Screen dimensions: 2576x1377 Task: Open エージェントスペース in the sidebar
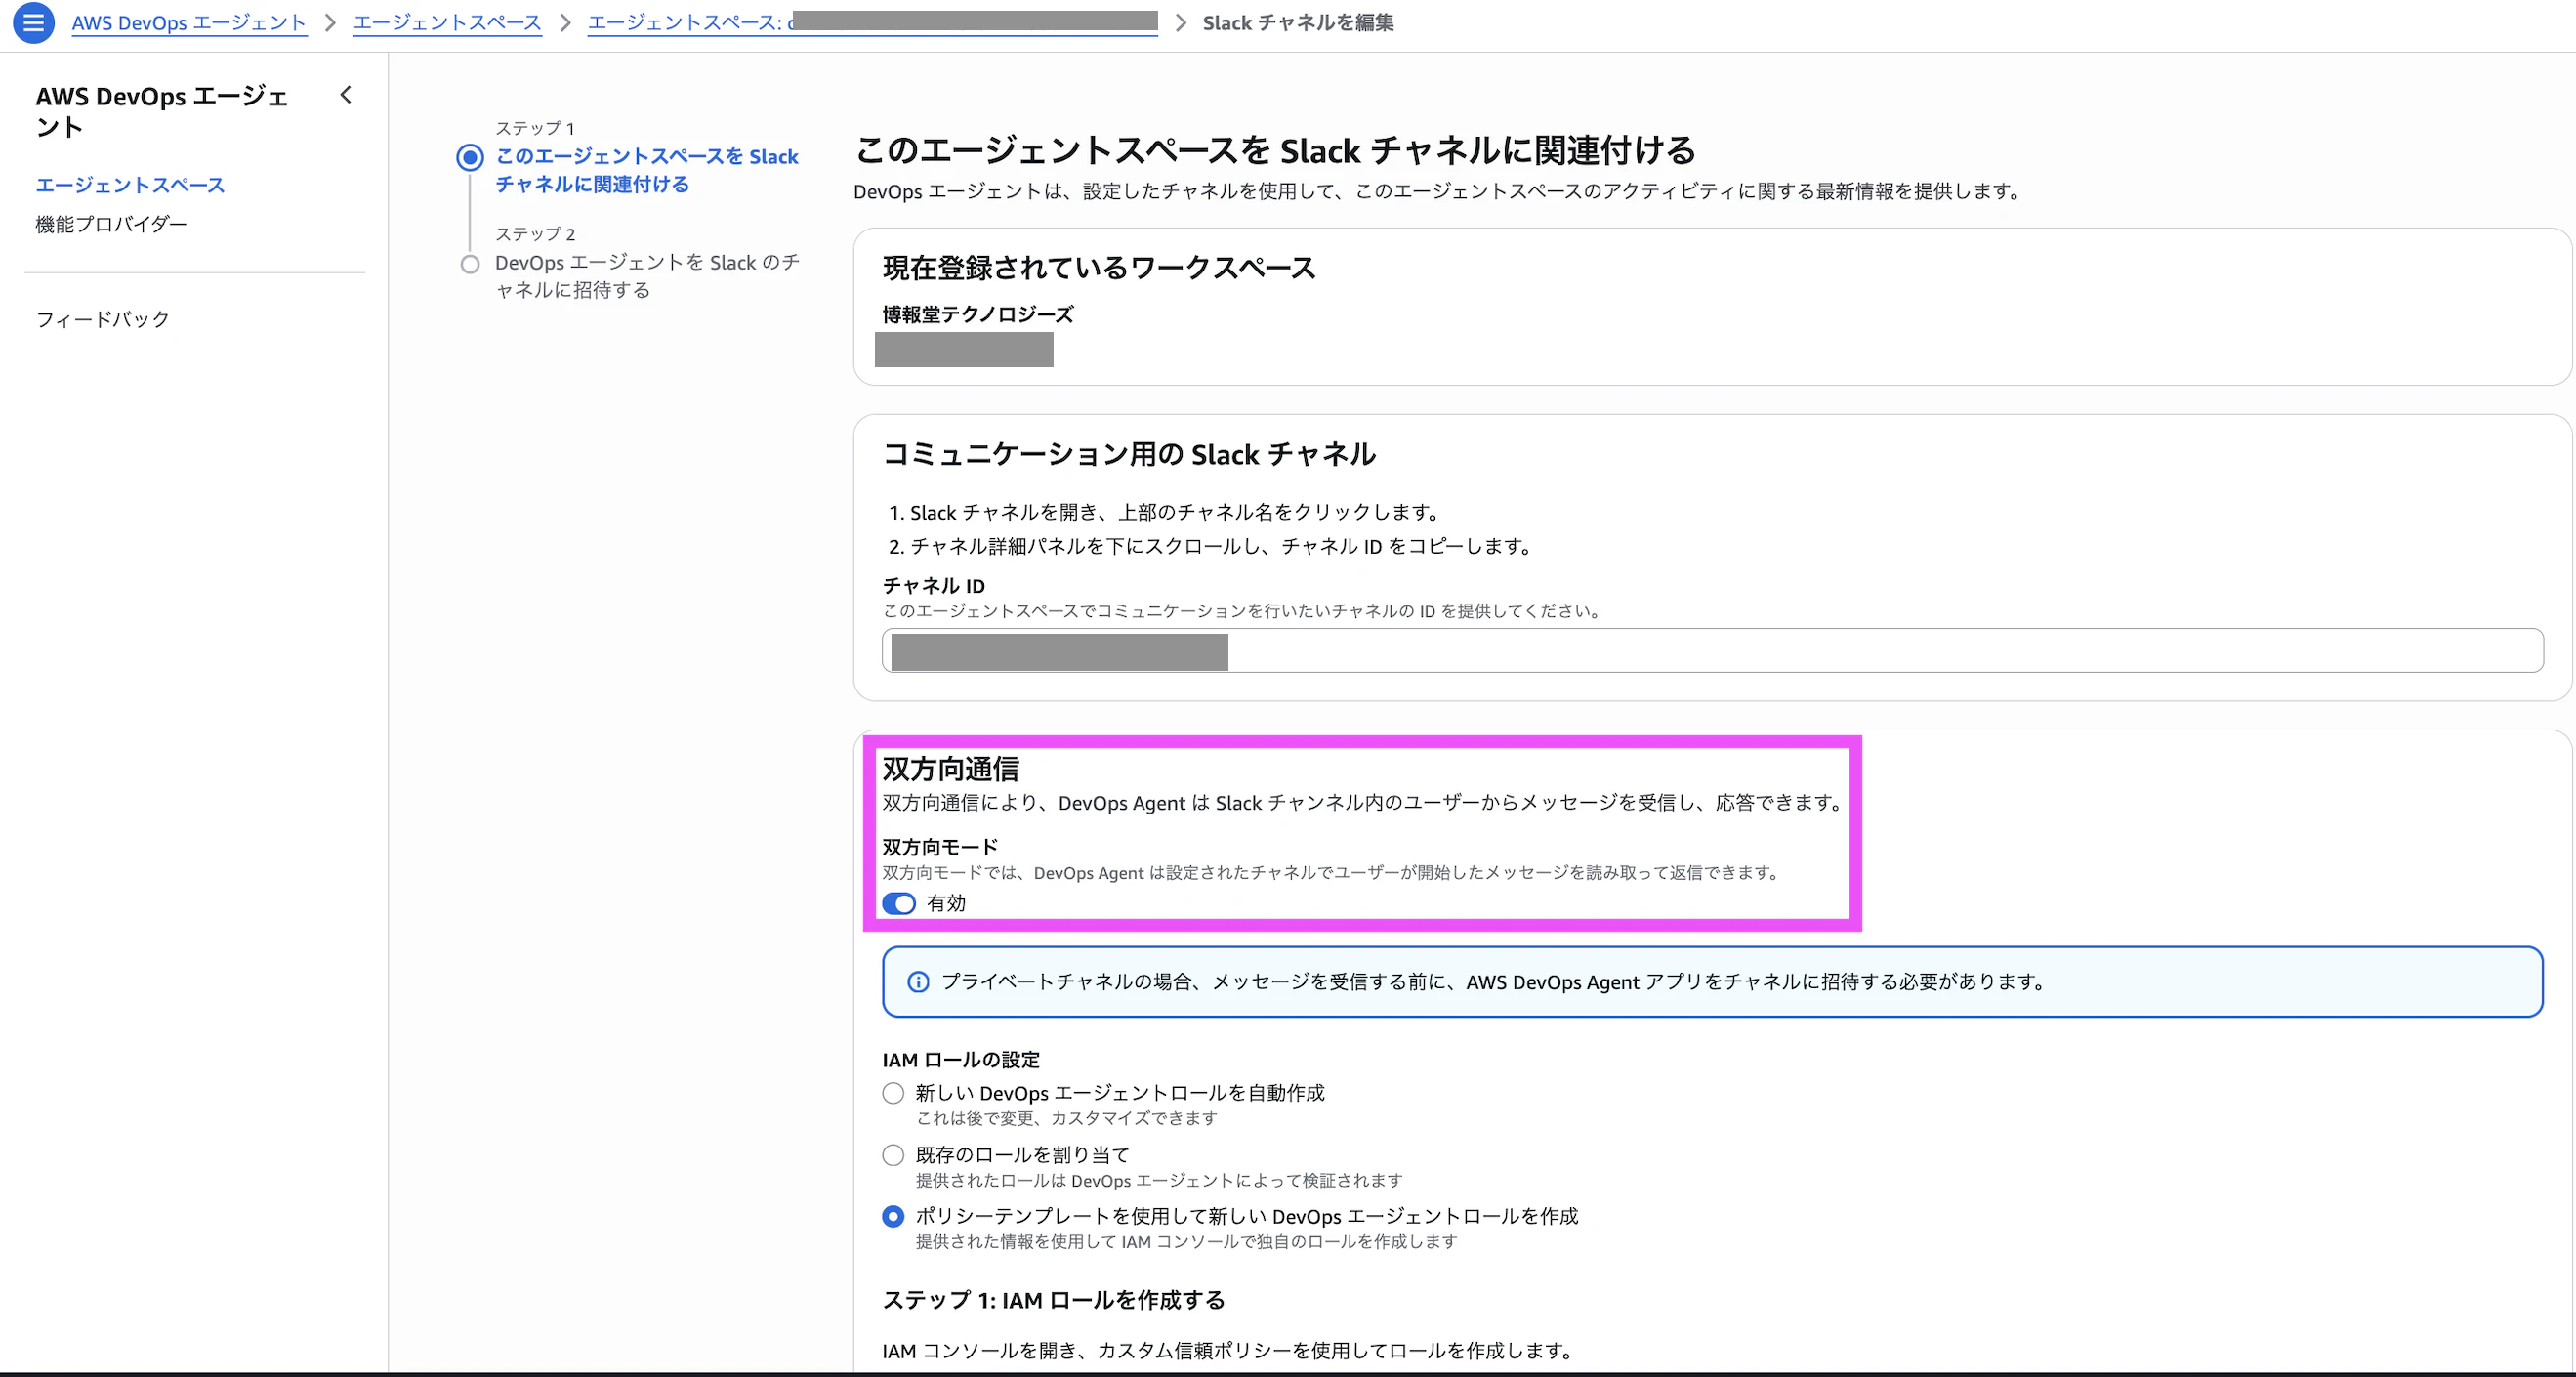coord(130,185)
